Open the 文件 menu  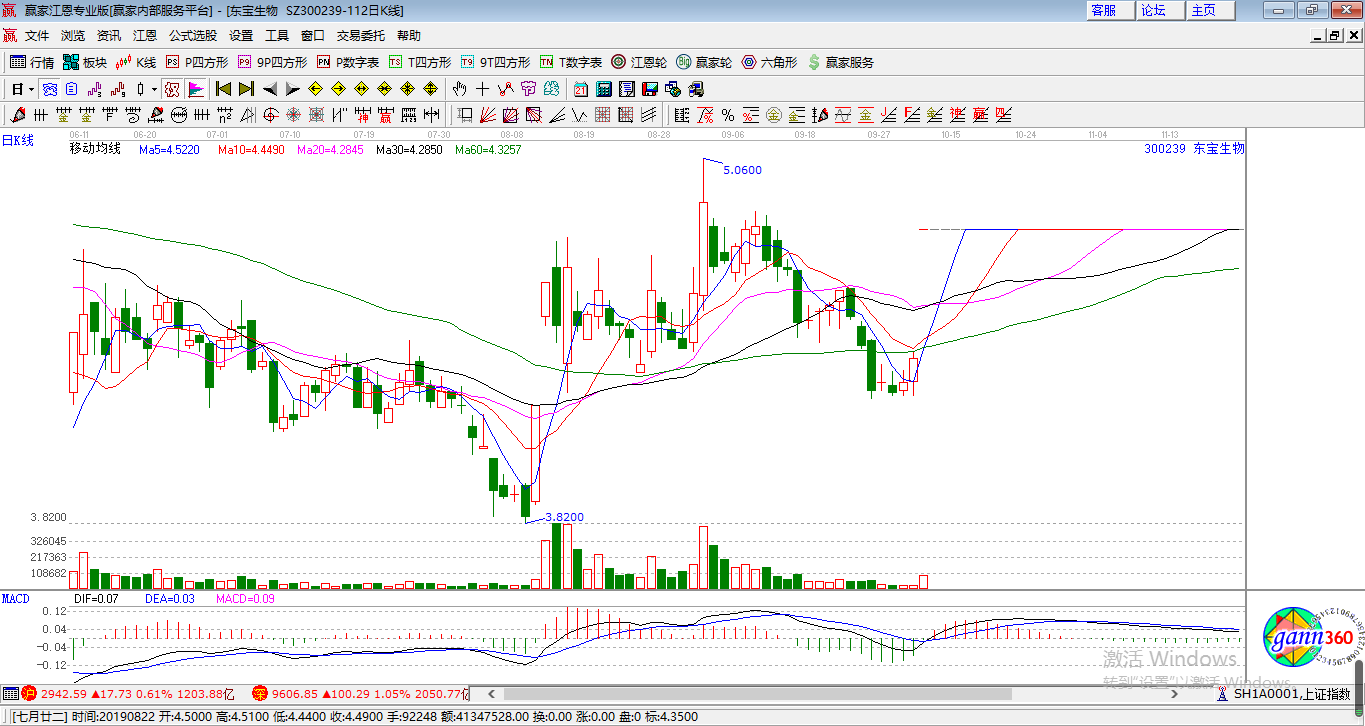click(37, 36)
